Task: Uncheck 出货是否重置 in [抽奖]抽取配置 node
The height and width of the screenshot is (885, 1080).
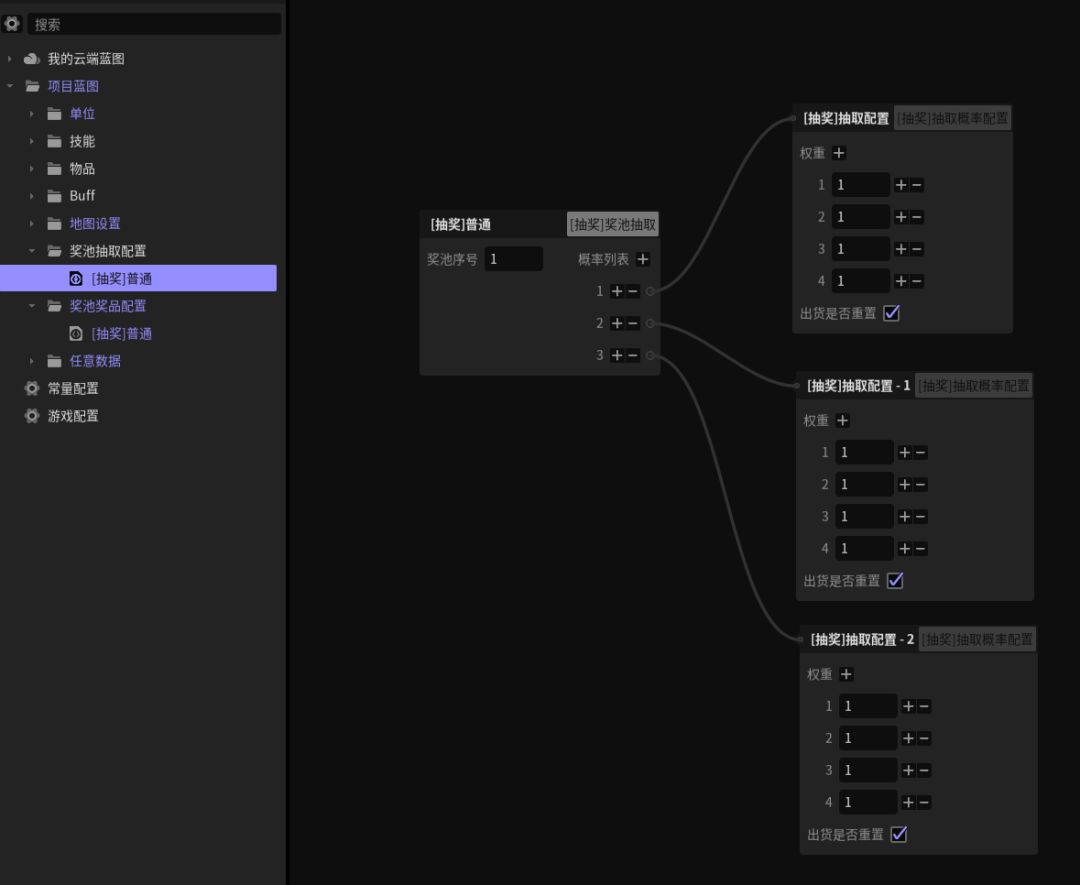Action: coord(892,313)
